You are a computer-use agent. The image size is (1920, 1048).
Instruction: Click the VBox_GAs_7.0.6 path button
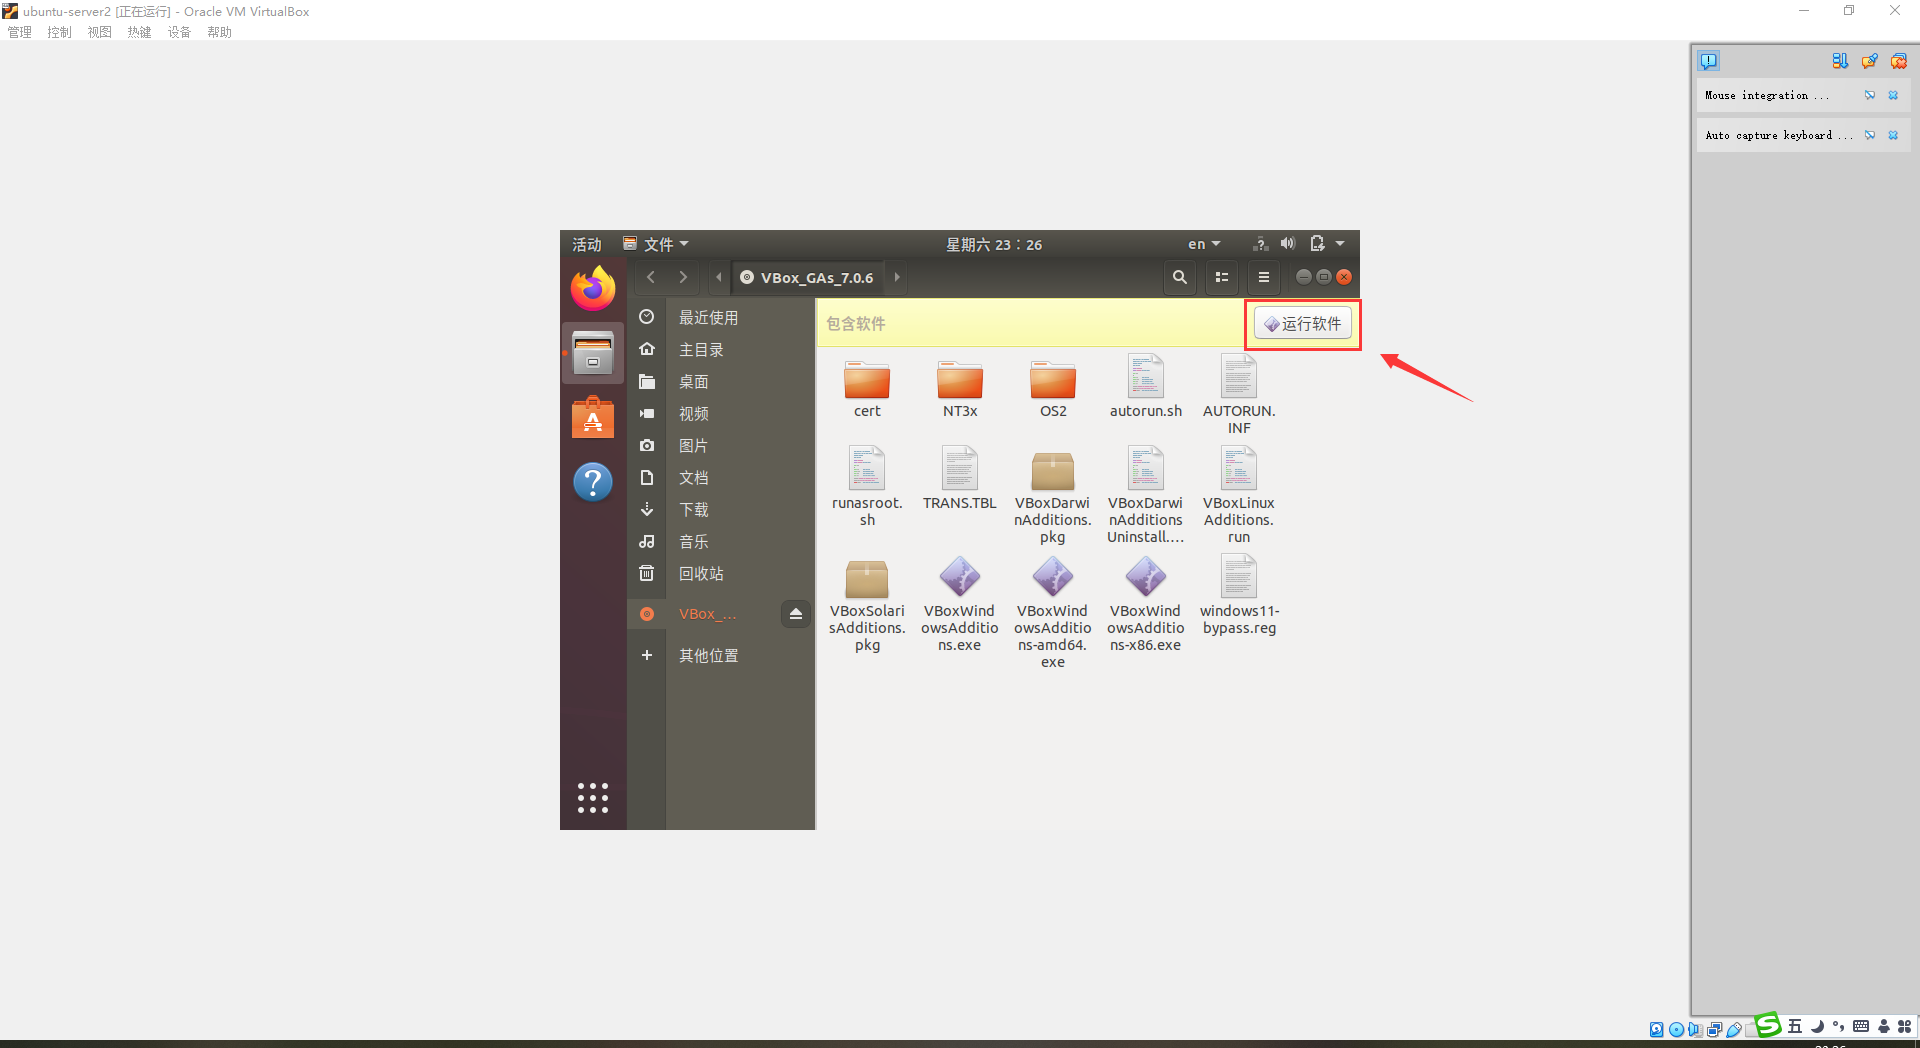(x=808, y=277)
